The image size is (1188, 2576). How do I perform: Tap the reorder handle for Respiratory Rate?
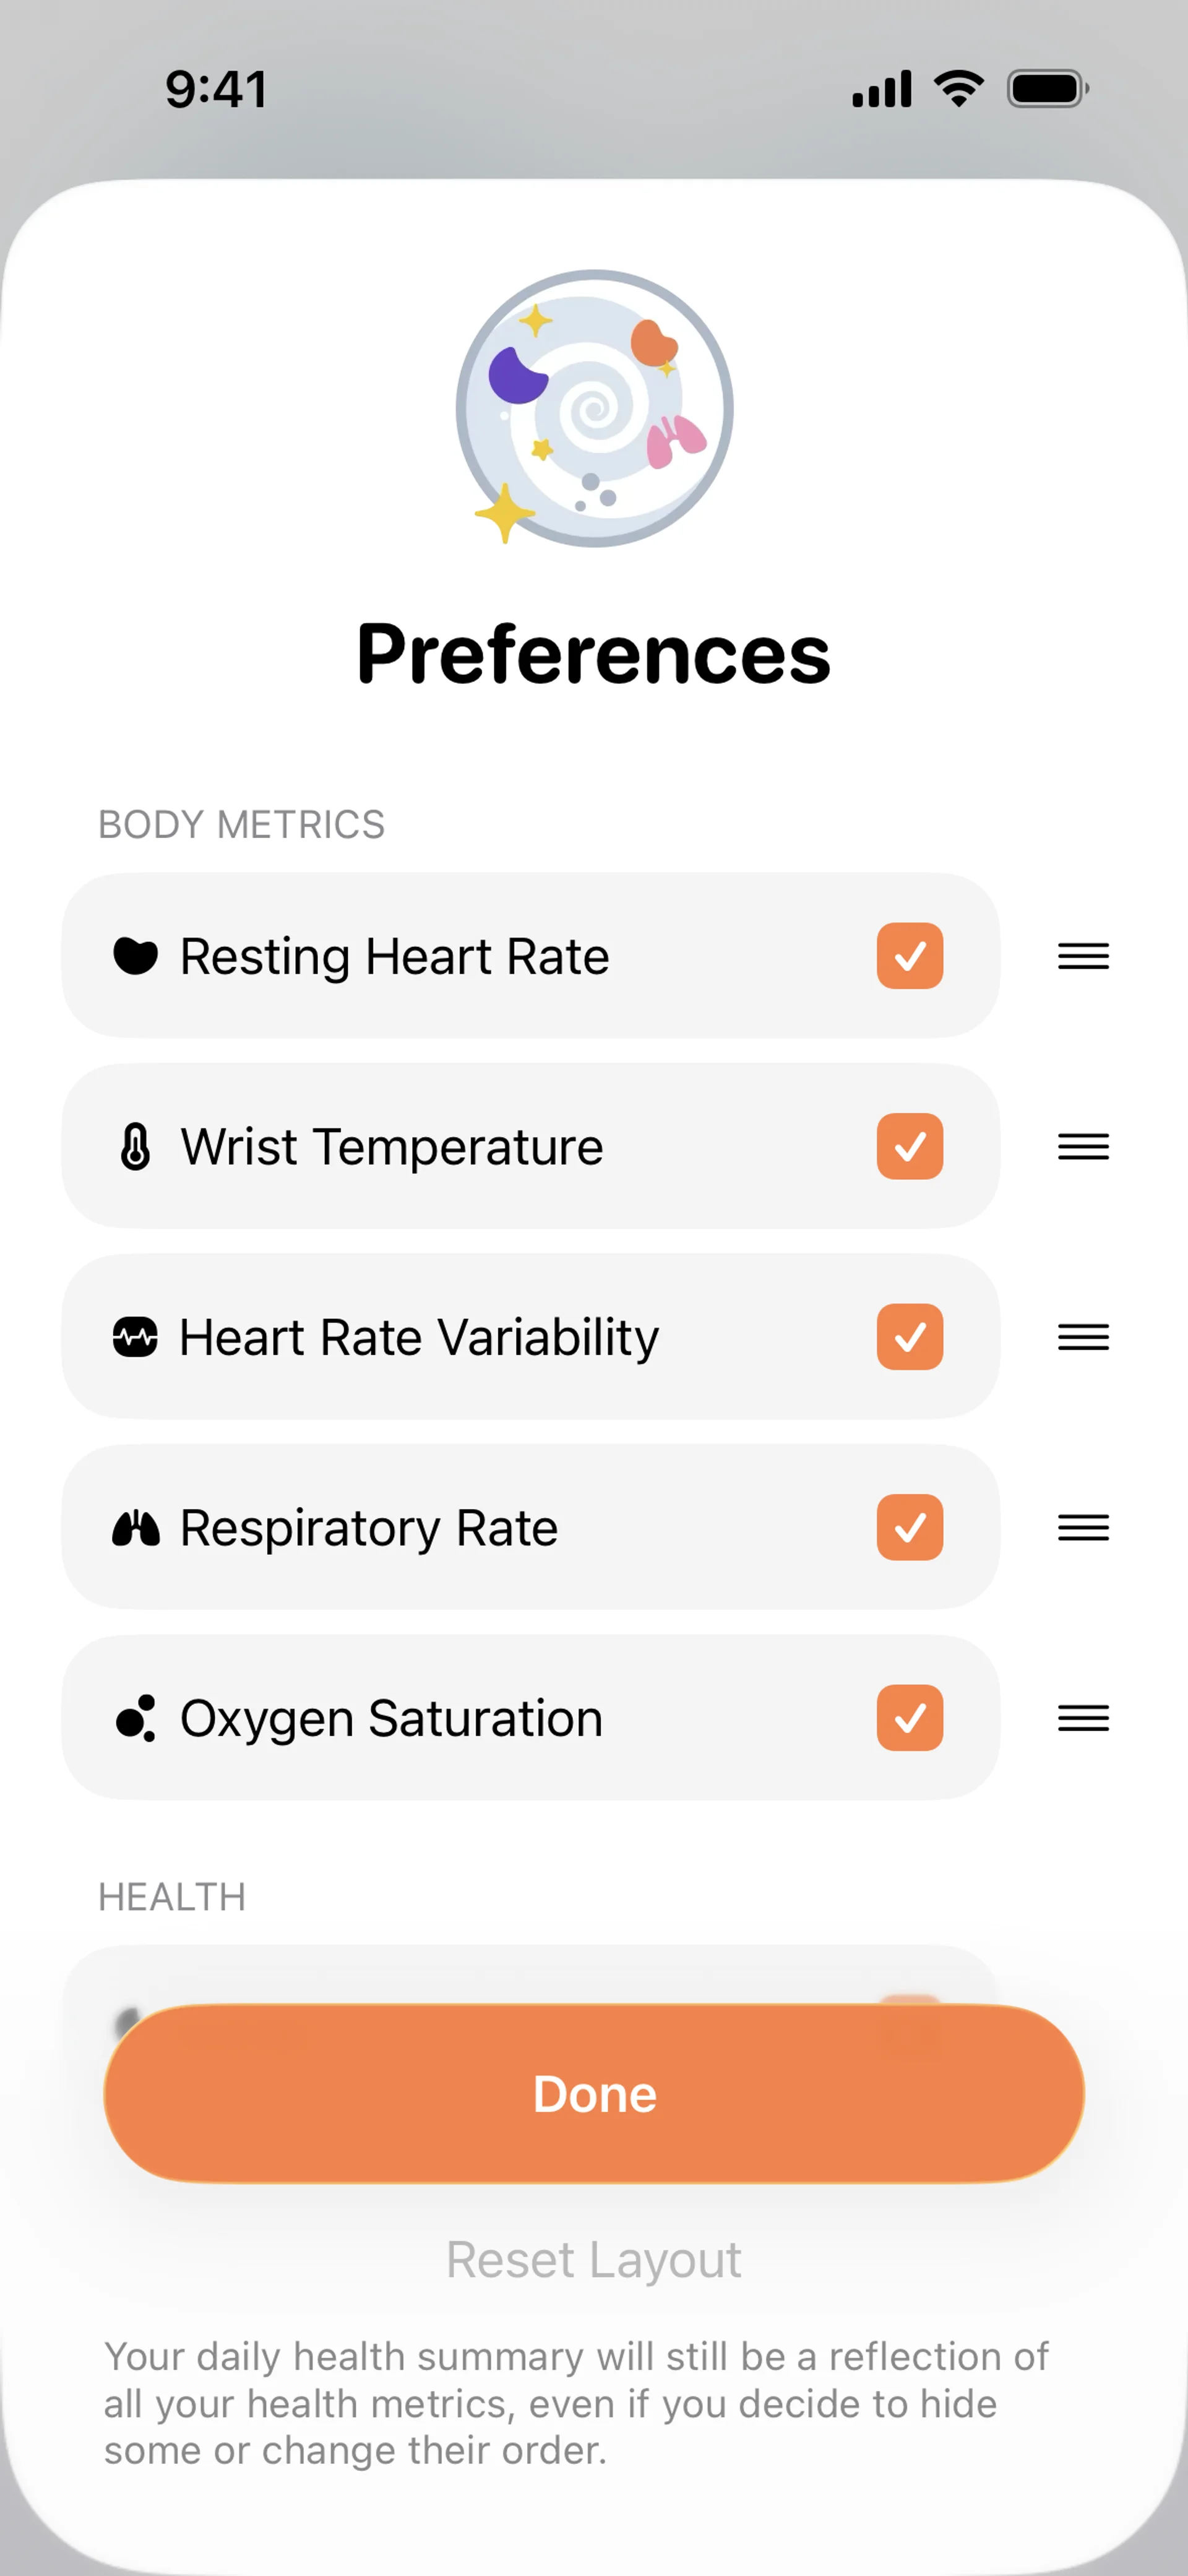(x=1083, y=1528)
